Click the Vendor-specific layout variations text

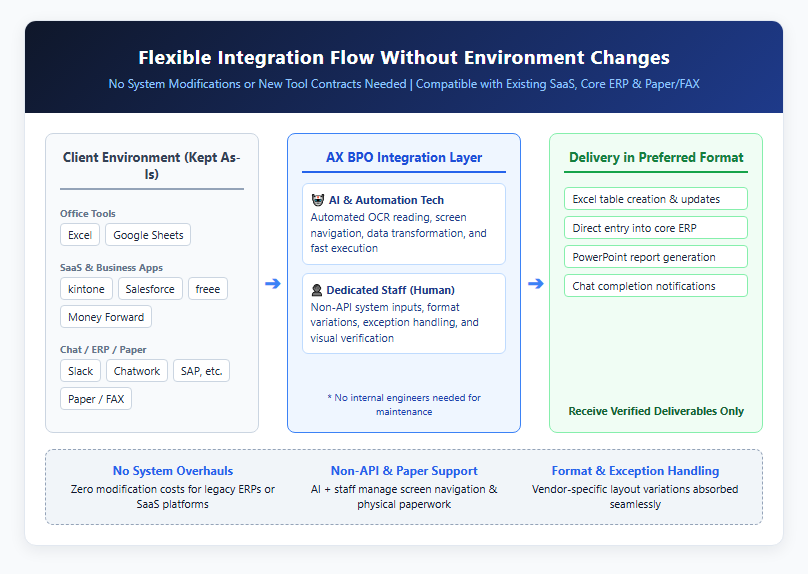click(635, 497)
